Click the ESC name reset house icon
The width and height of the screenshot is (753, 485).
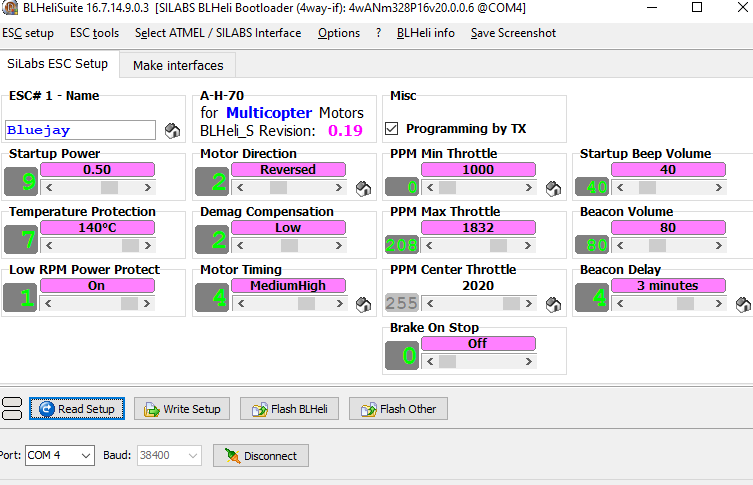172,131
